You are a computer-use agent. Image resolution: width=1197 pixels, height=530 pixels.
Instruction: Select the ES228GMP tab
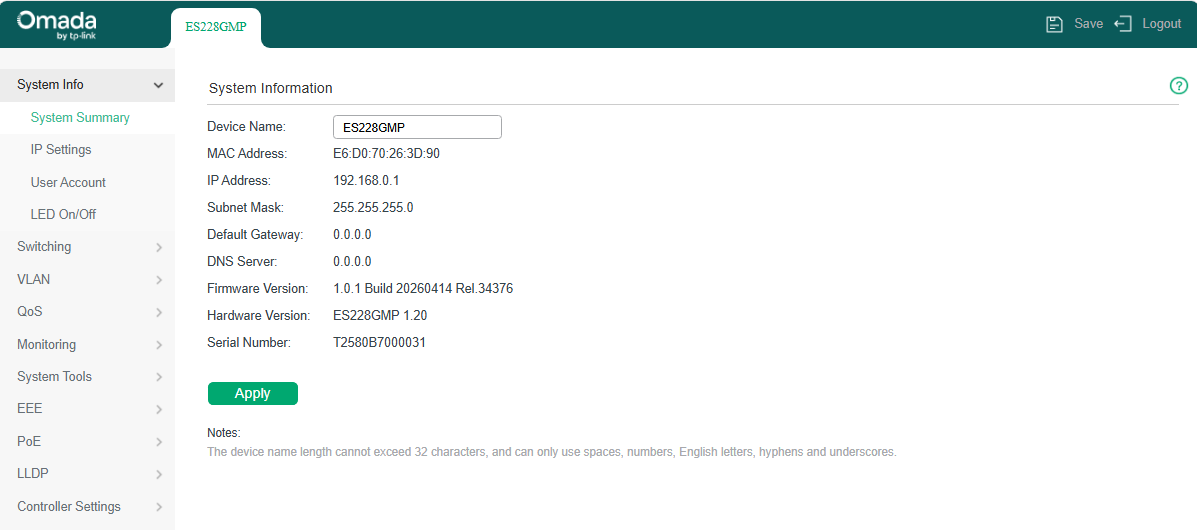point(216,27)
